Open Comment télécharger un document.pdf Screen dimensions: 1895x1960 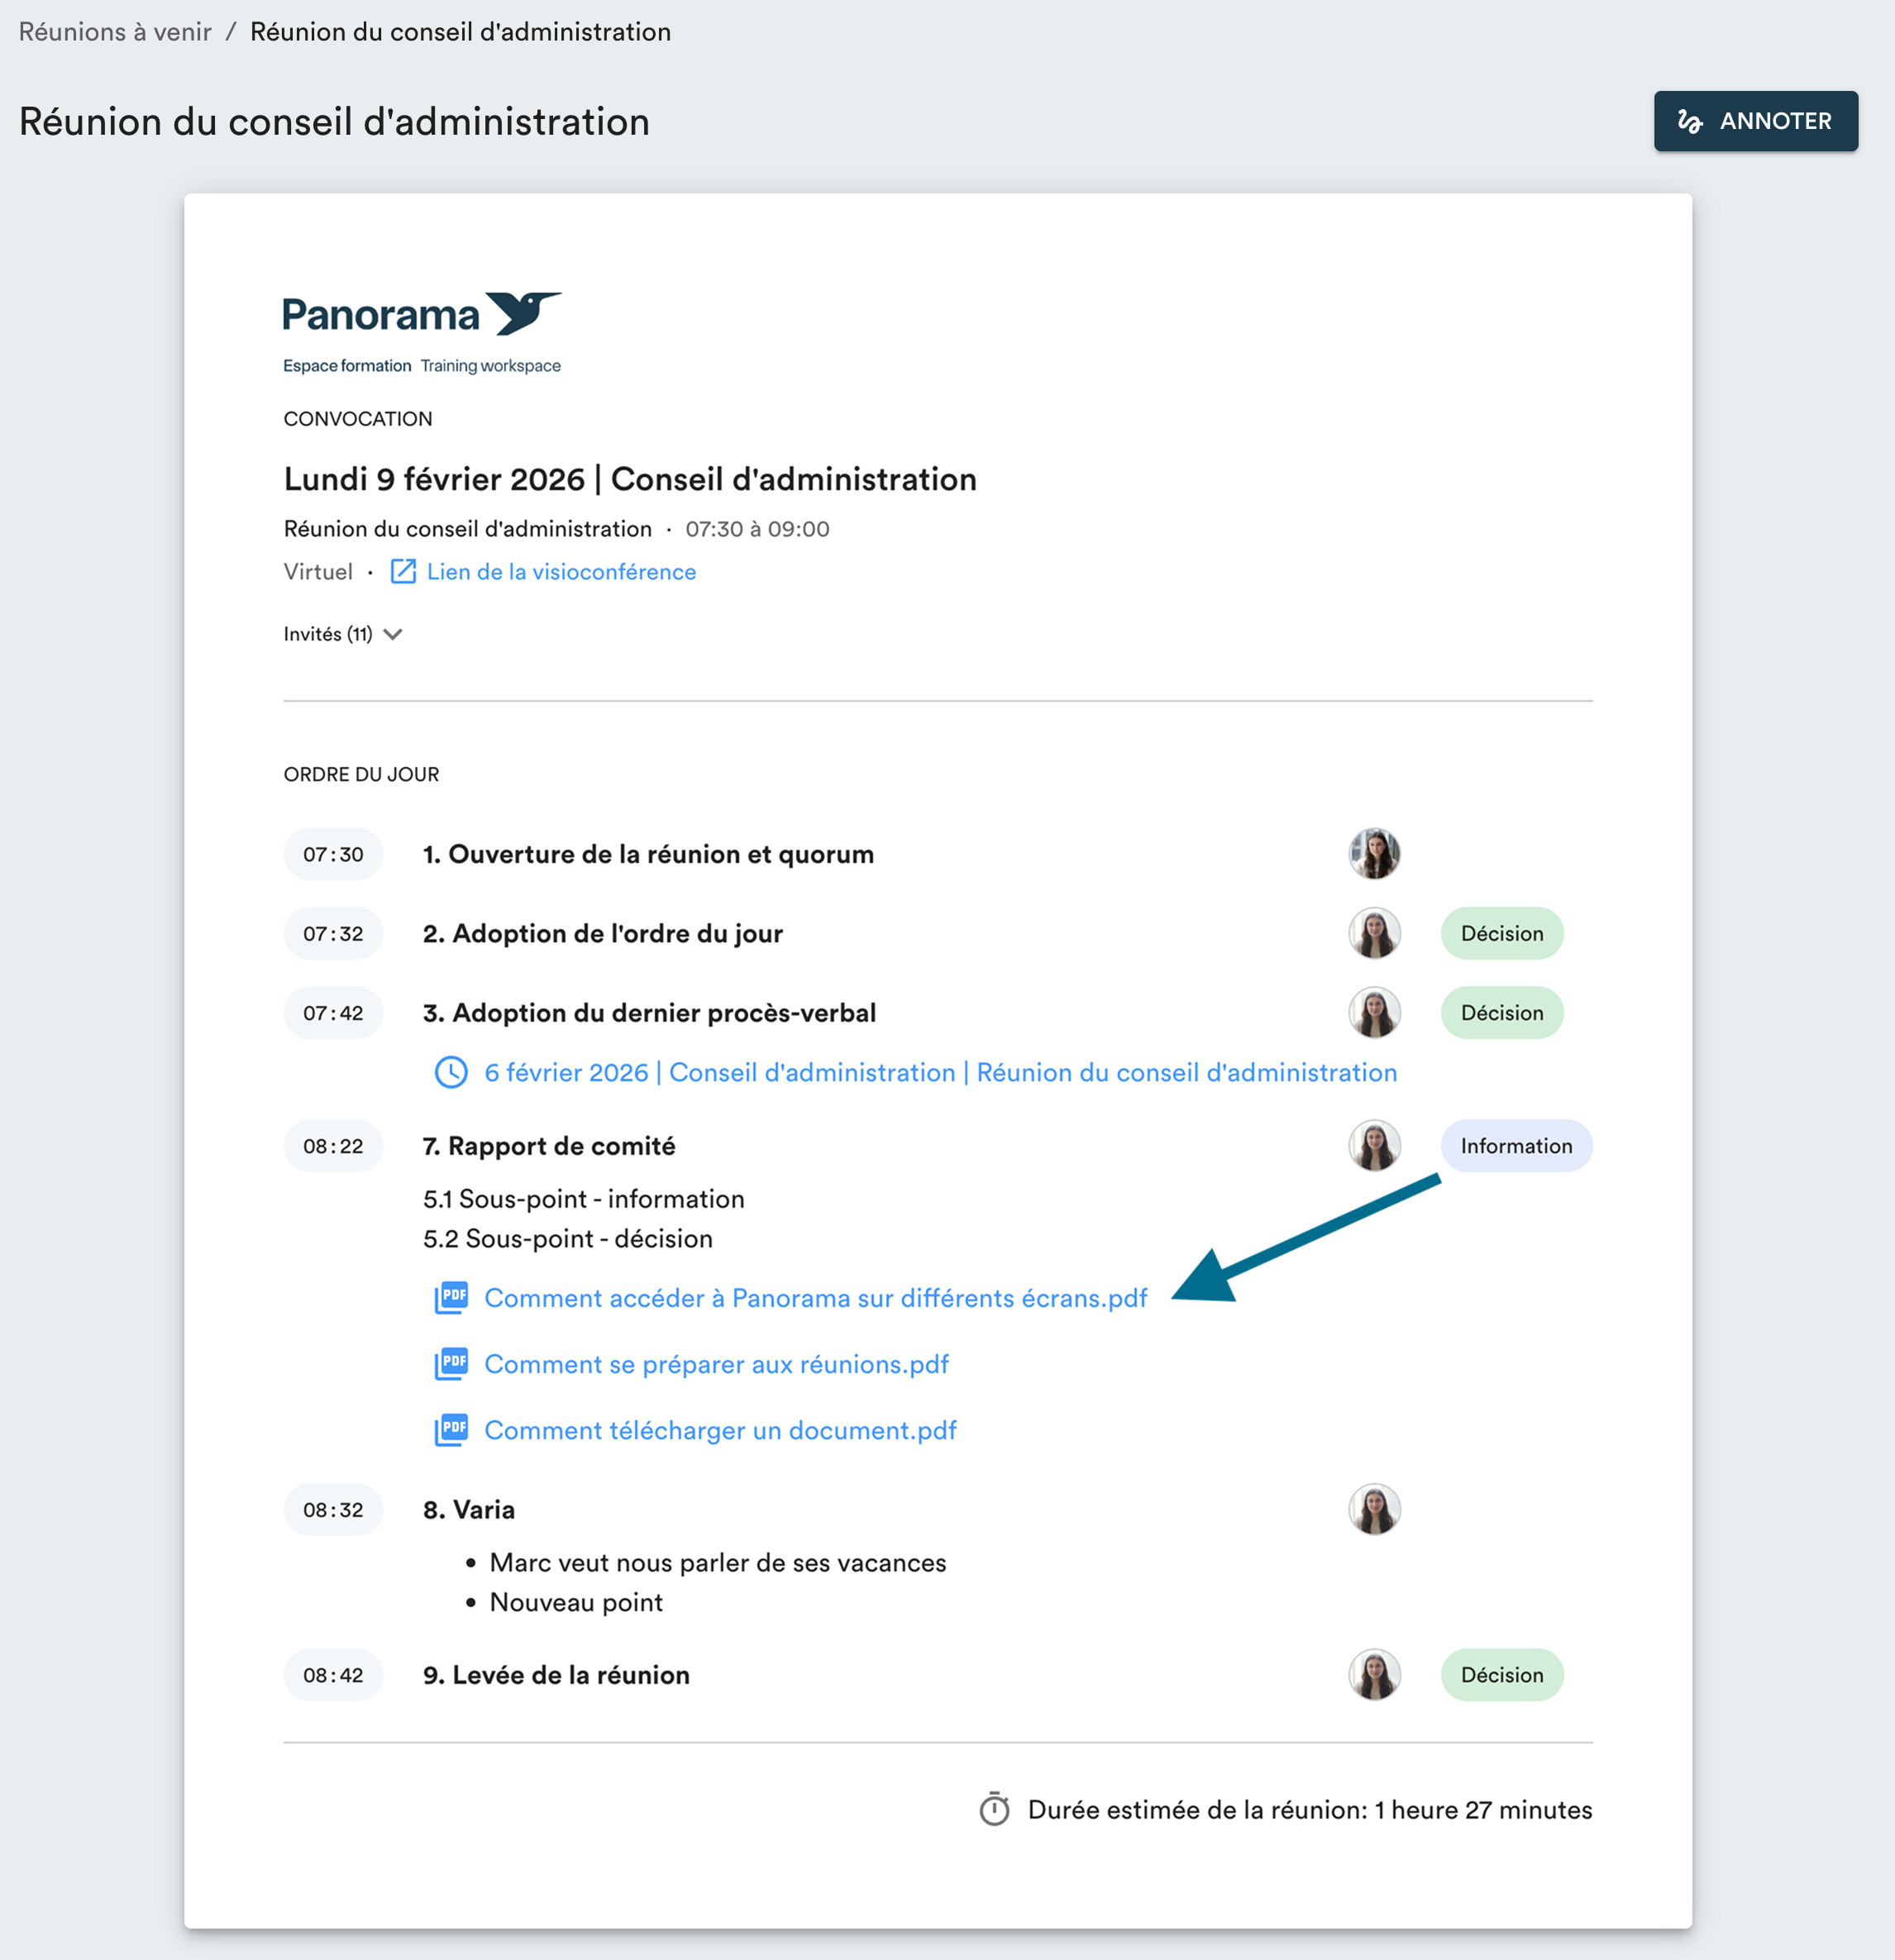pyautogui.click(x=720, y=1430)
